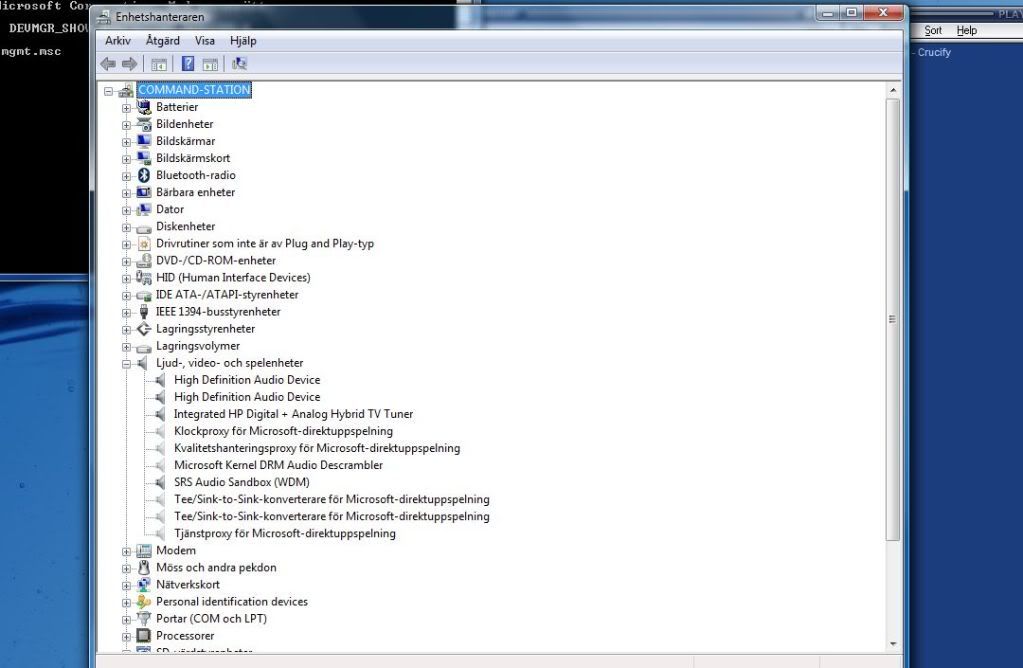This screenshot has width=1023, height=668.
Task: Click the SRS Audio Sandbox speaker icon
Action: [160, 482]
